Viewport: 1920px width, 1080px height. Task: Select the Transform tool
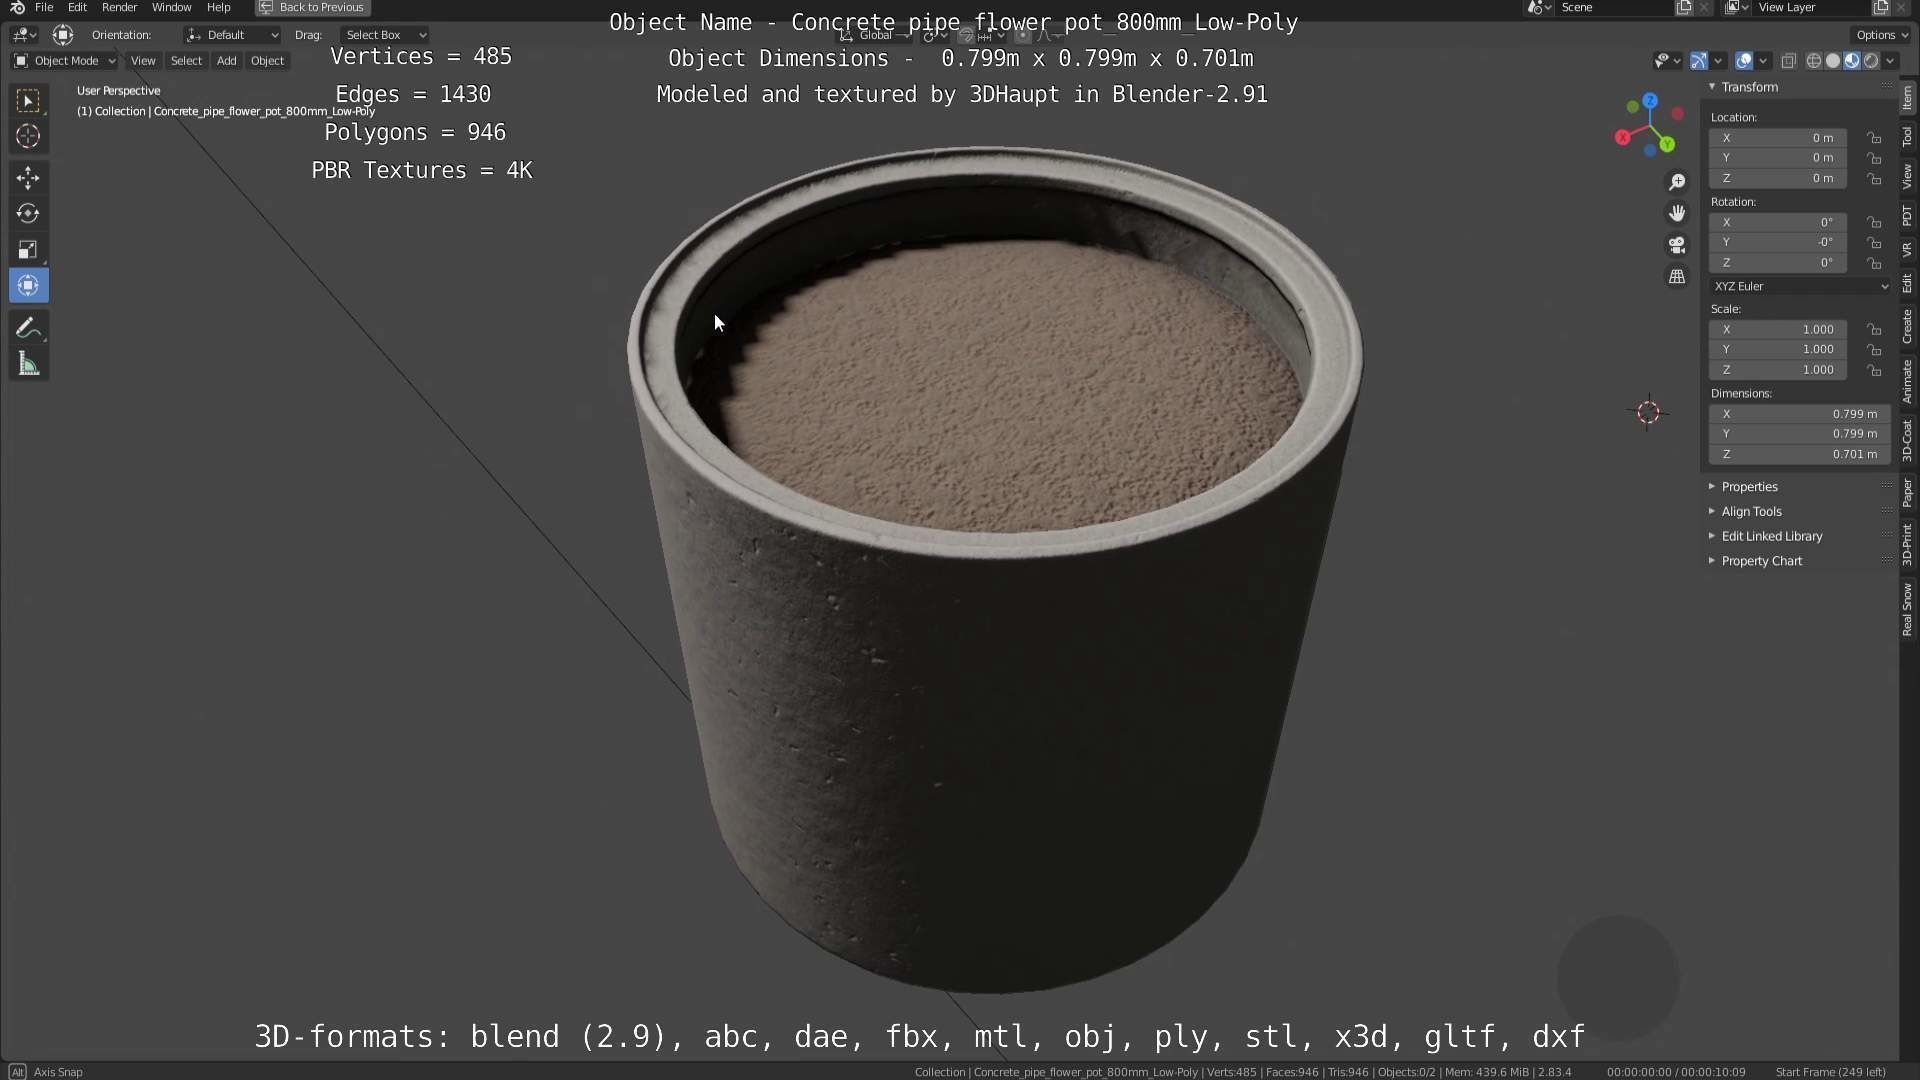tap(28, 286)
